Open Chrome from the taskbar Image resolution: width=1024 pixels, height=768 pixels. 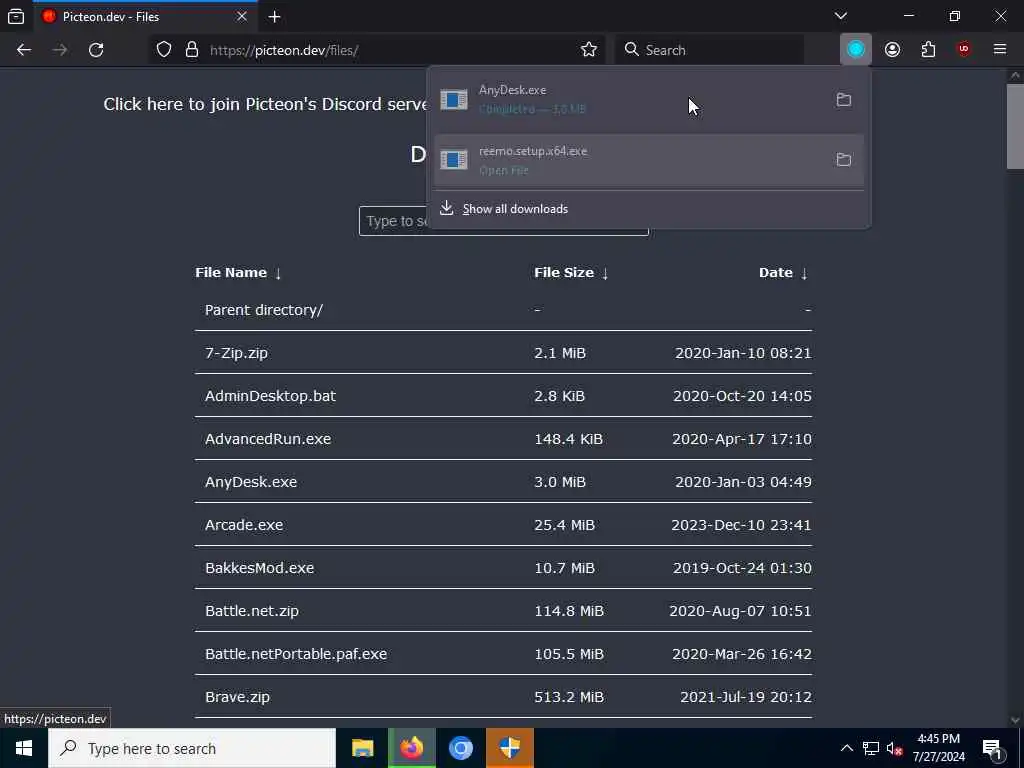pos(460,748)
